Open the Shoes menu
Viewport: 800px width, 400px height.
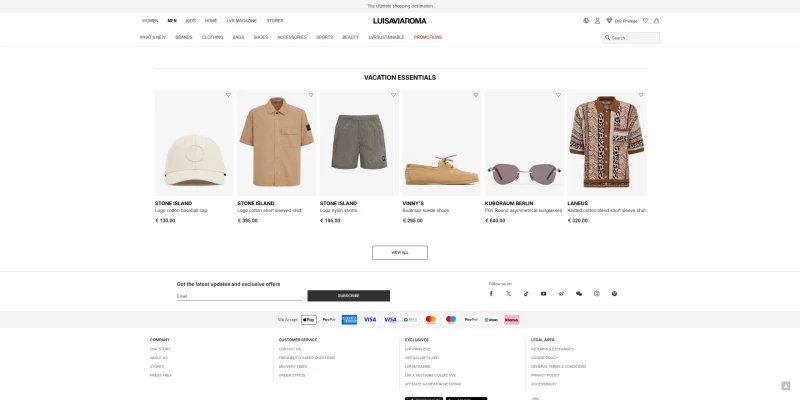[x=261, y=37]
